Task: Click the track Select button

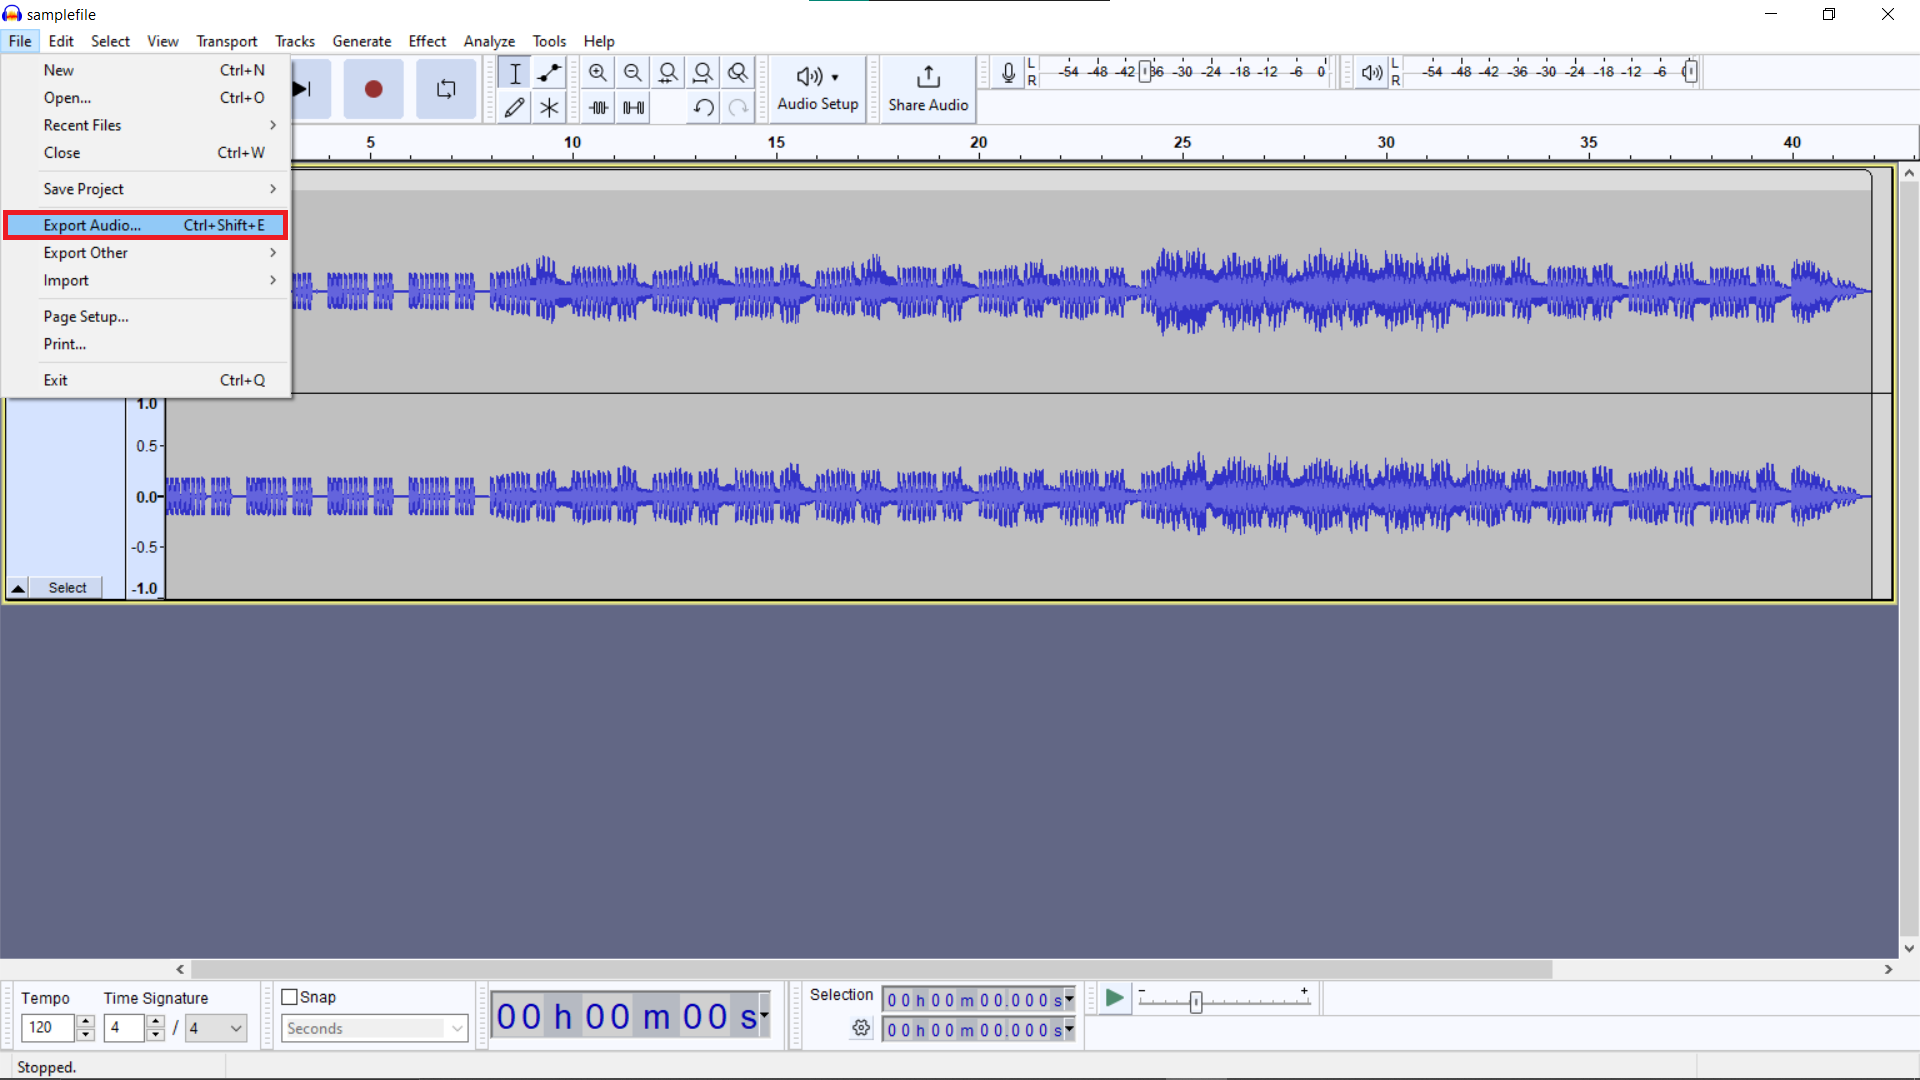Action: [x=66, y=587]
